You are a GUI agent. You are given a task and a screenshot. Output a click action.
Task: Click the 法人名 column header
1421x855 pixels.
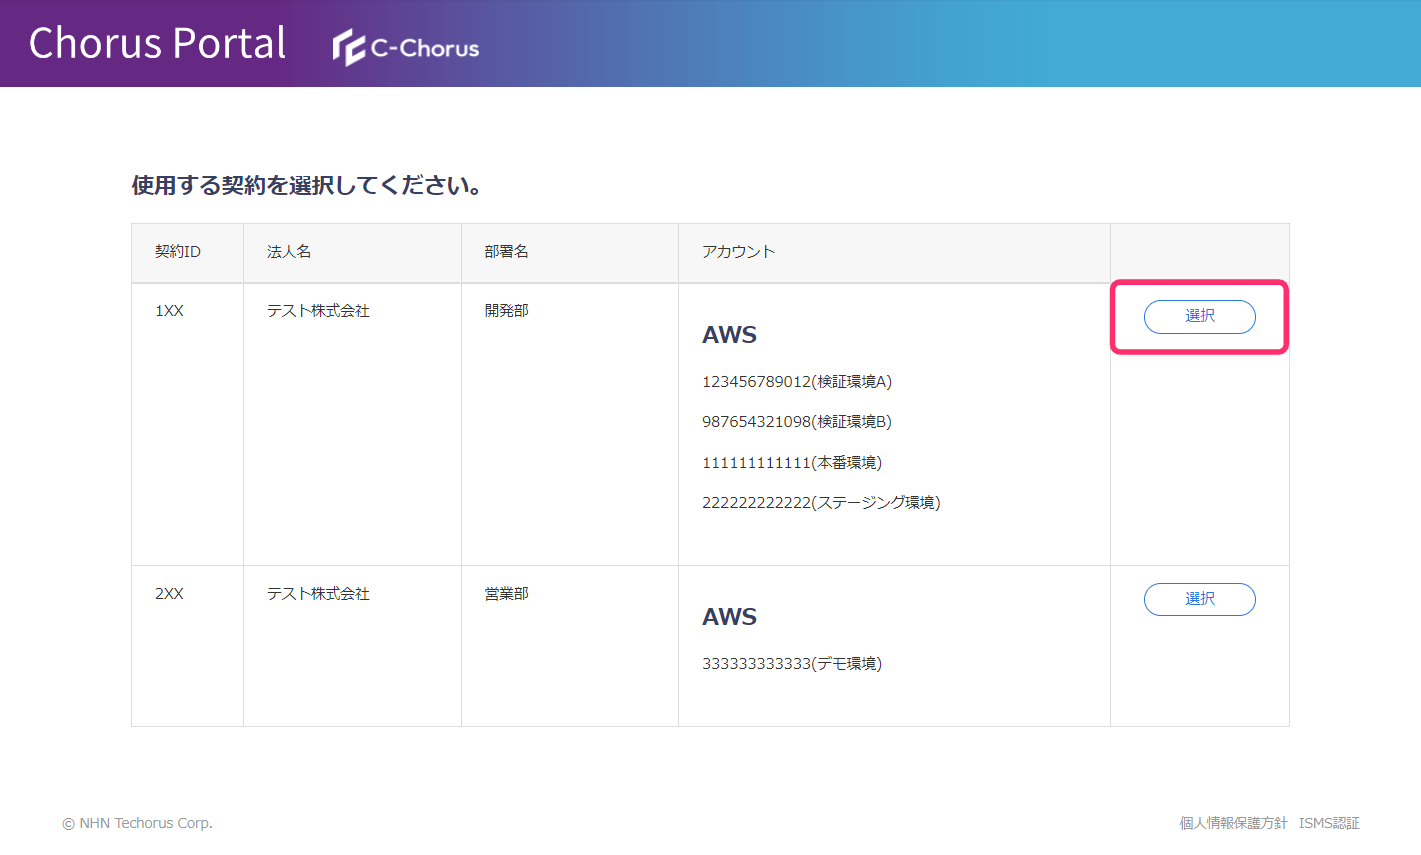point(289,252)
